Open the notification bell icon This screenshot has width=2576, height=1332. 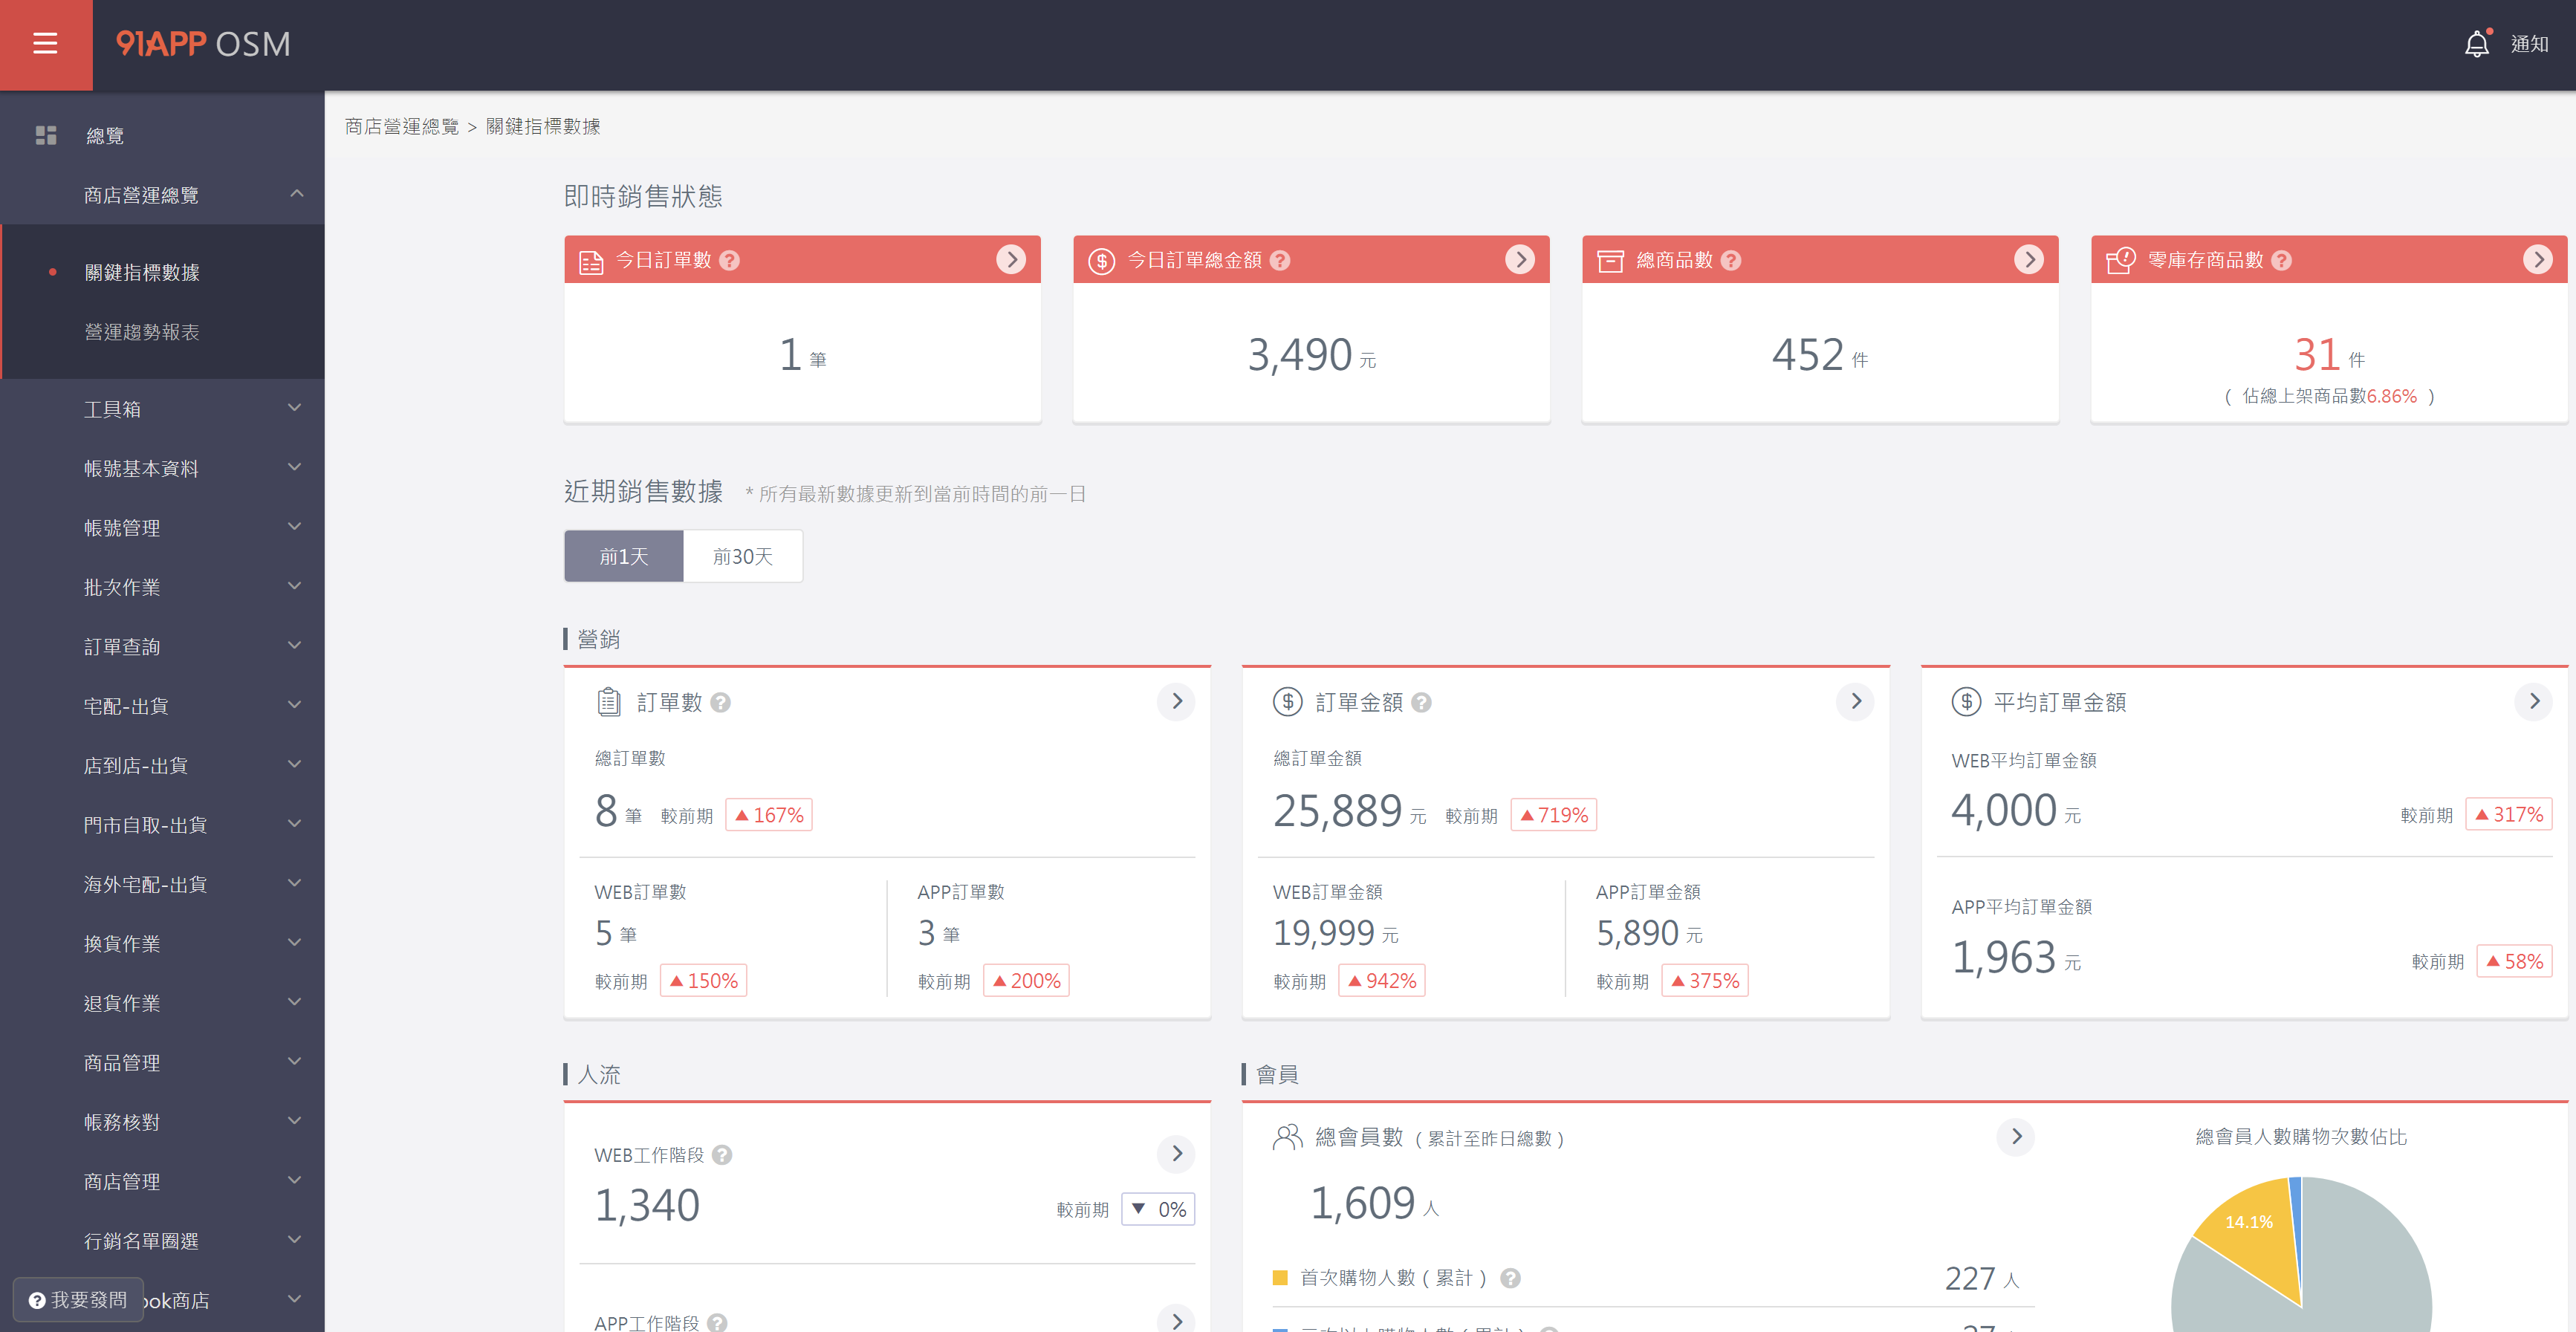[2476, 44]
